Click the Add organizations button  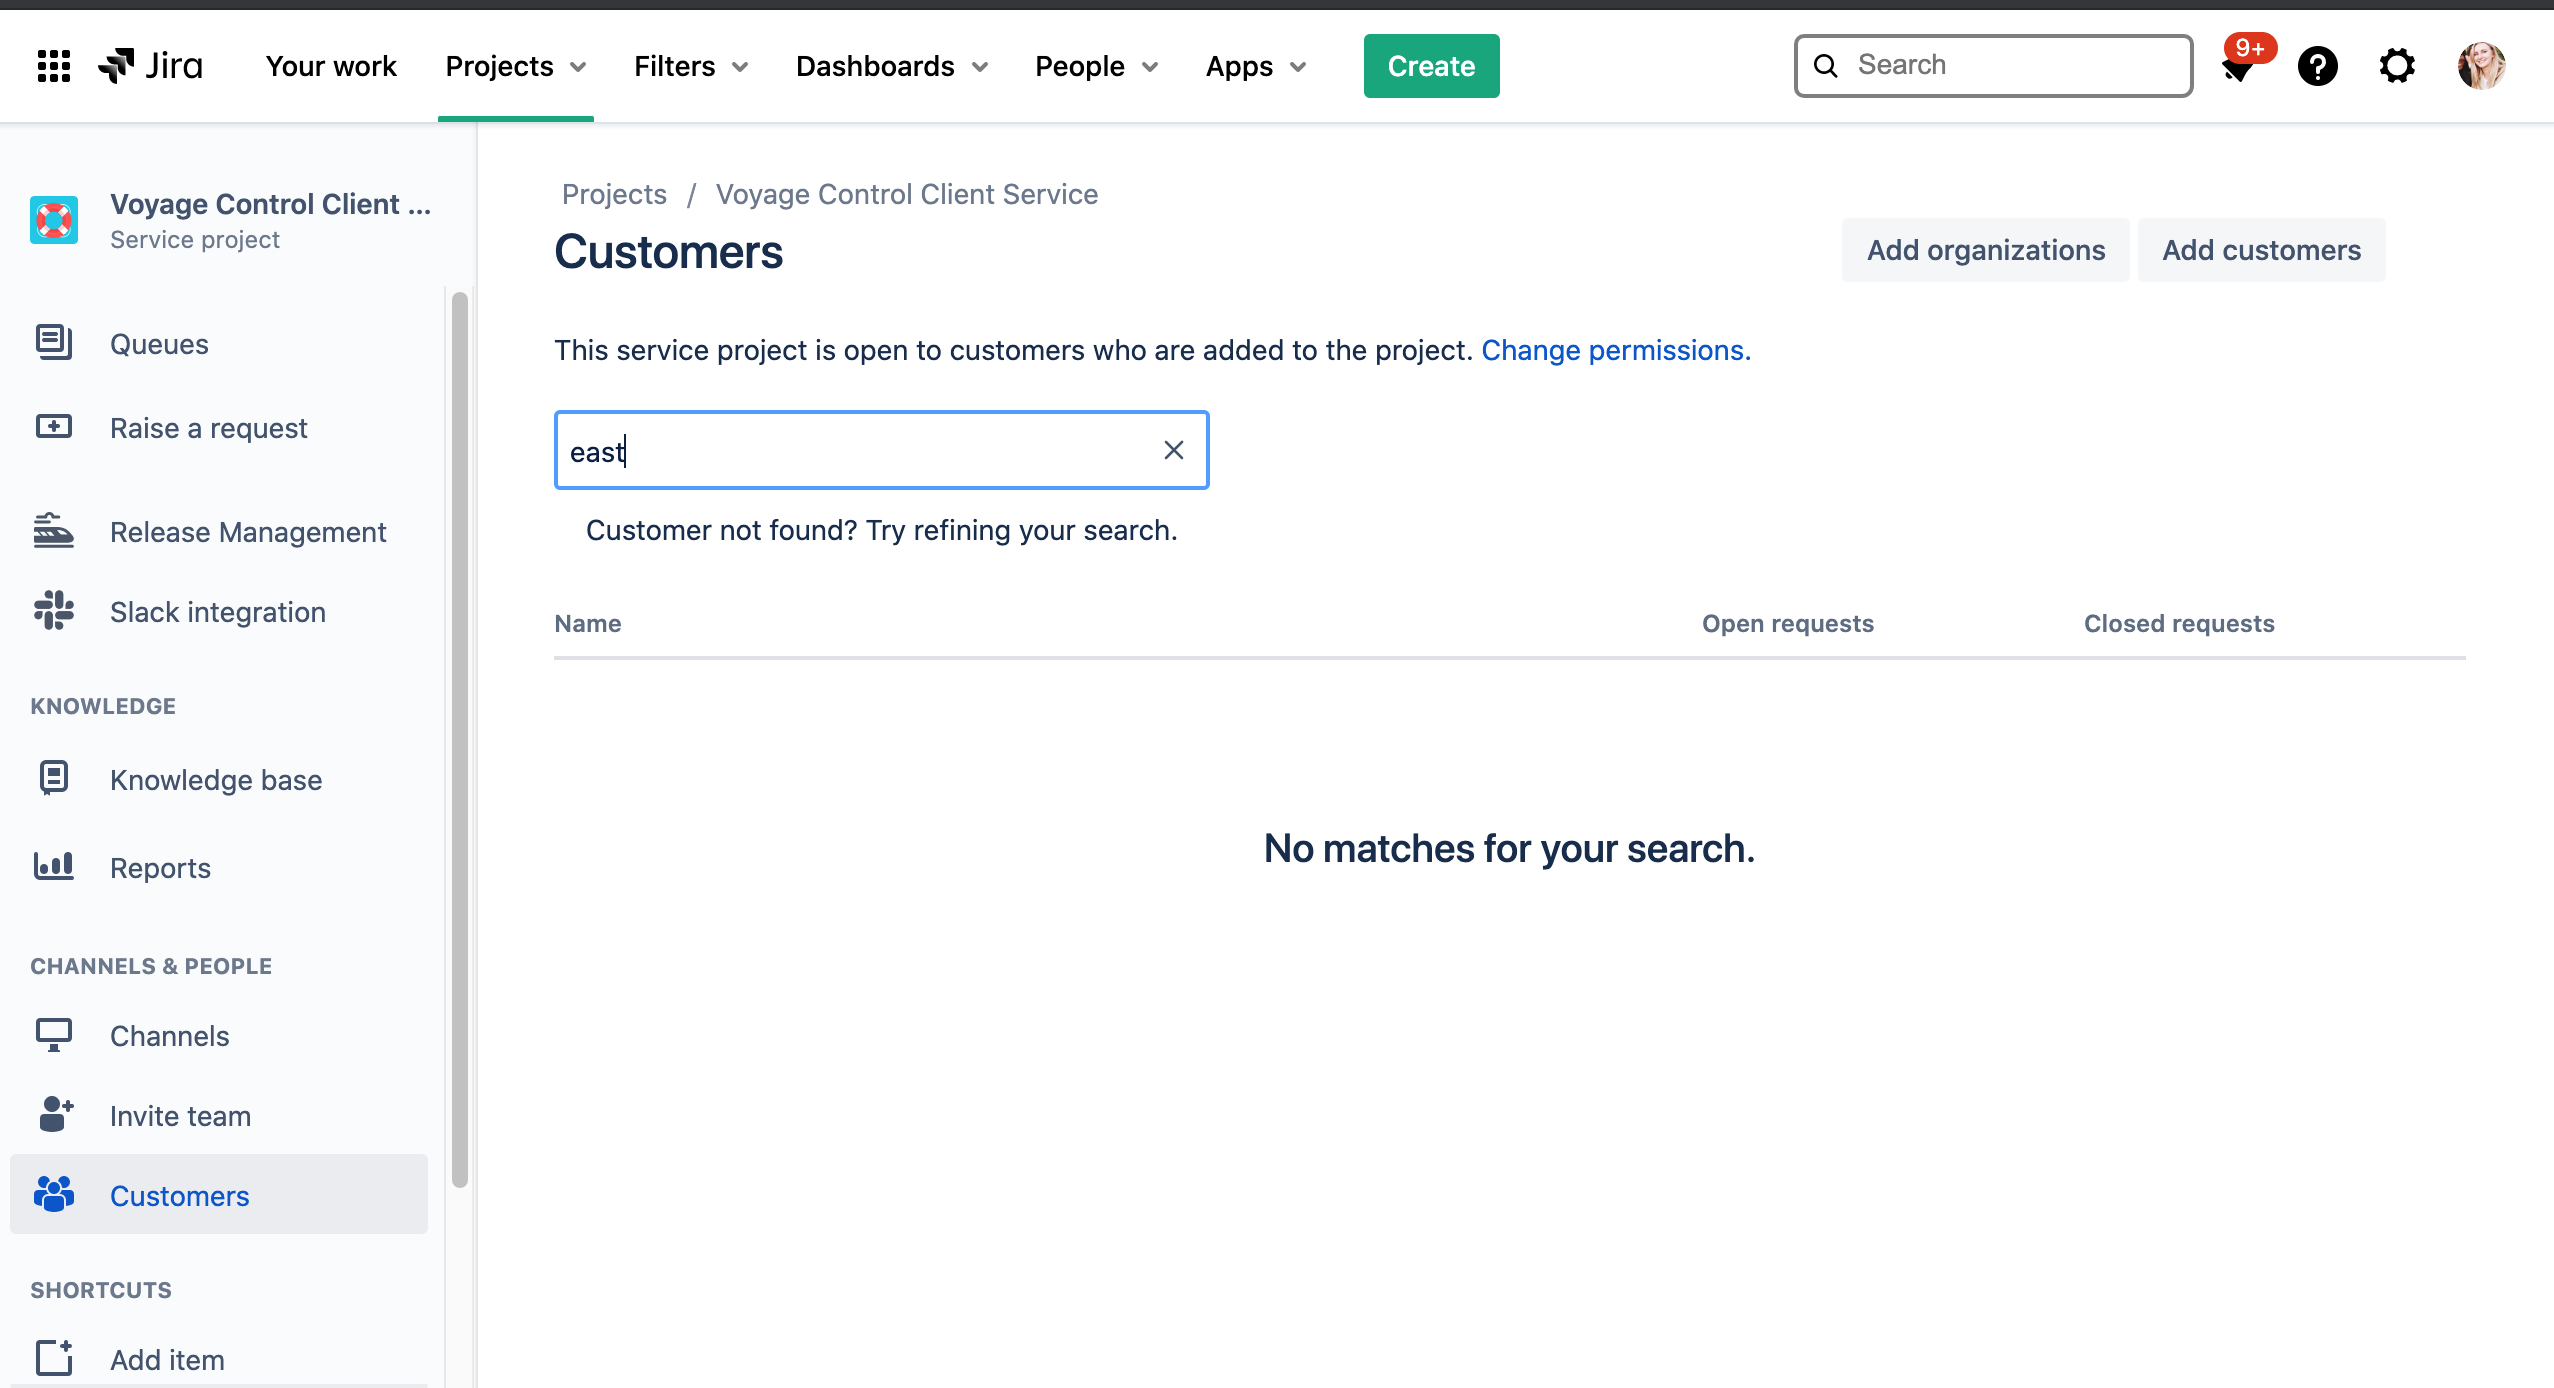1986,250
